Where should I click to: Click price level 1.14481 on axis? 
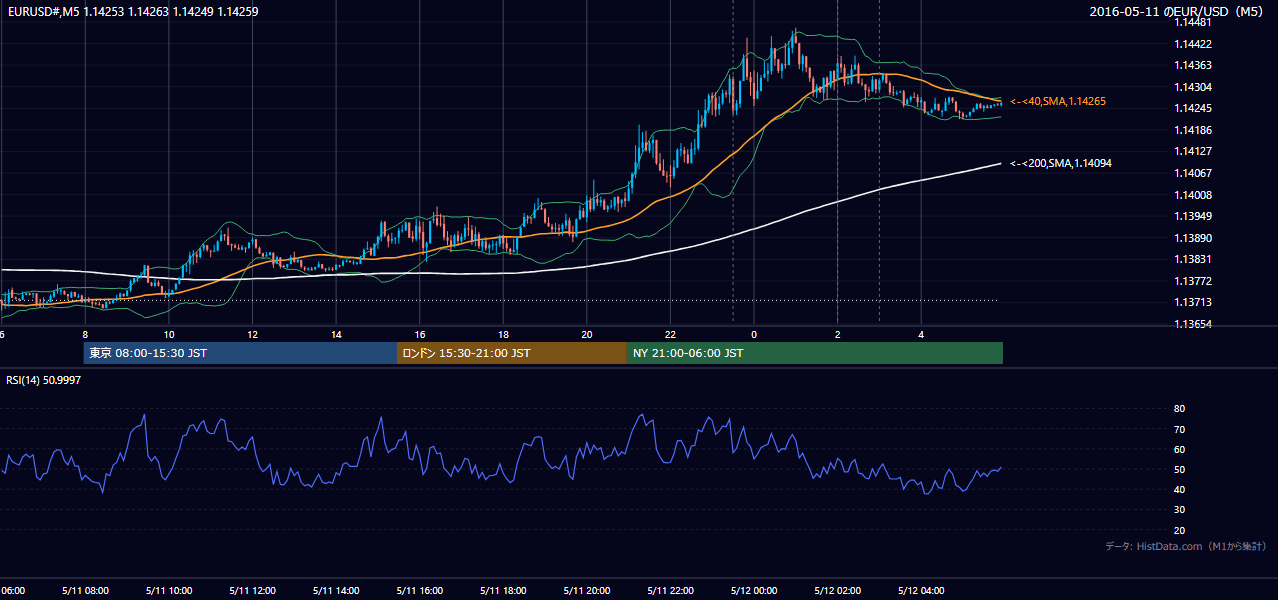(1193, 22)
